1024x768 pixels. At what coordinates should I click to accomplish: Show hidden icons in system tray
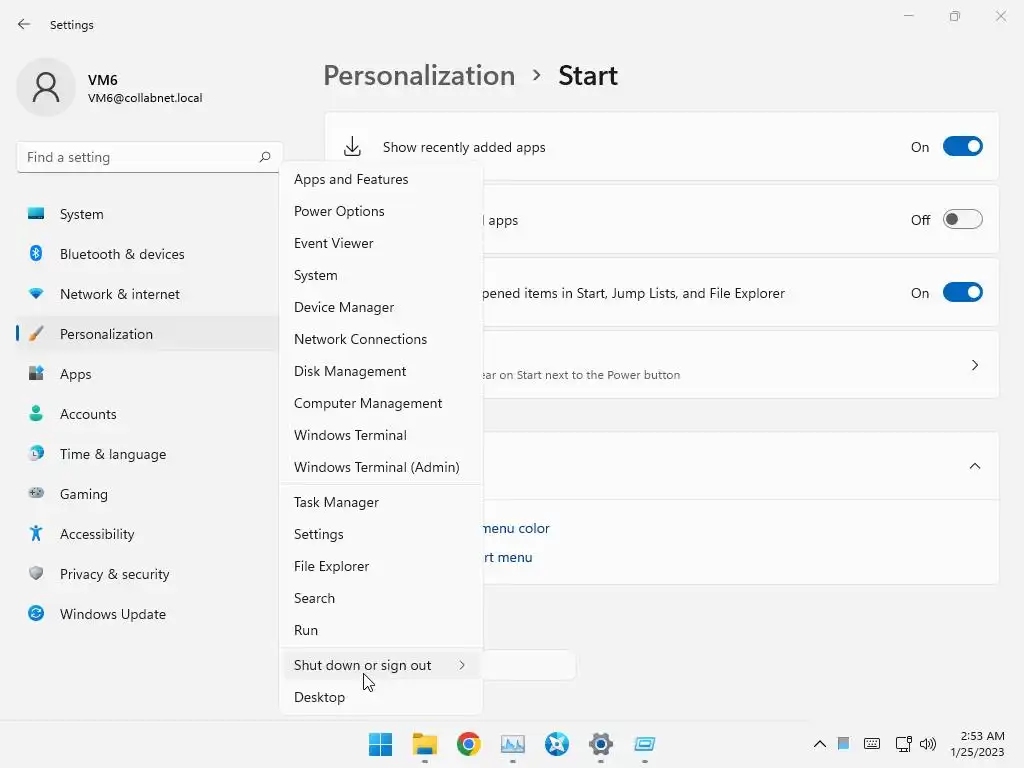point(820,744)
